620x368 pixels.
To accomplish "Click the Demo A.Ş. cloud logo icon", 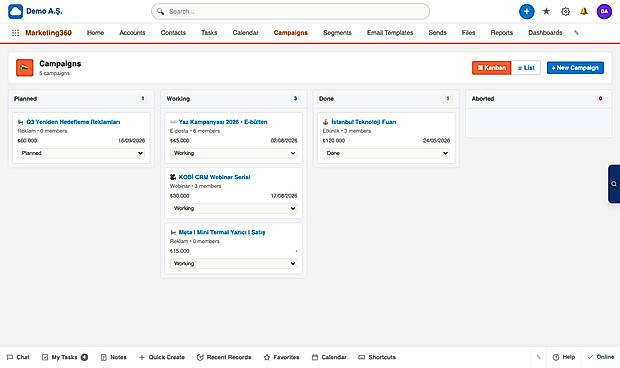I will (15, 11).
